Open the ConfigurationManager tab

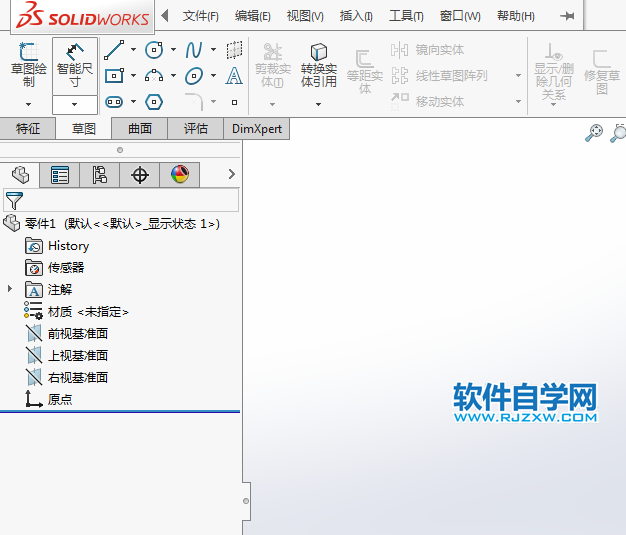pos(100,174)
